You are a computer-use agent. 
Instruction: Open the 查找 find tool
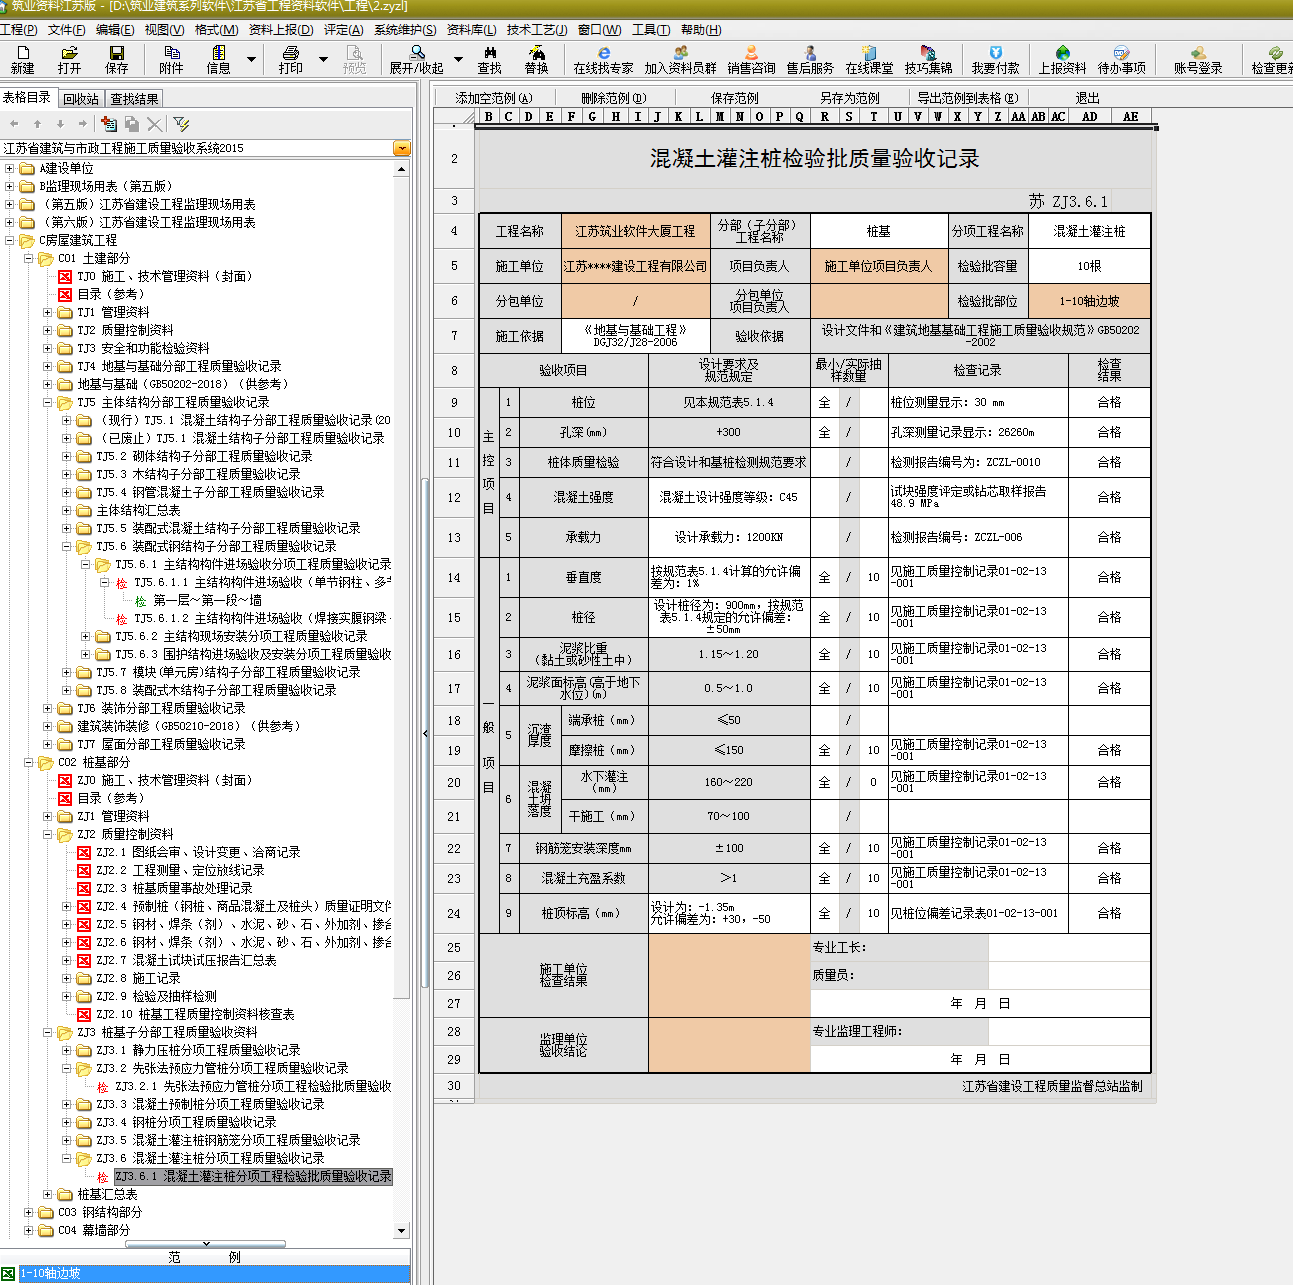click(489, 59)
